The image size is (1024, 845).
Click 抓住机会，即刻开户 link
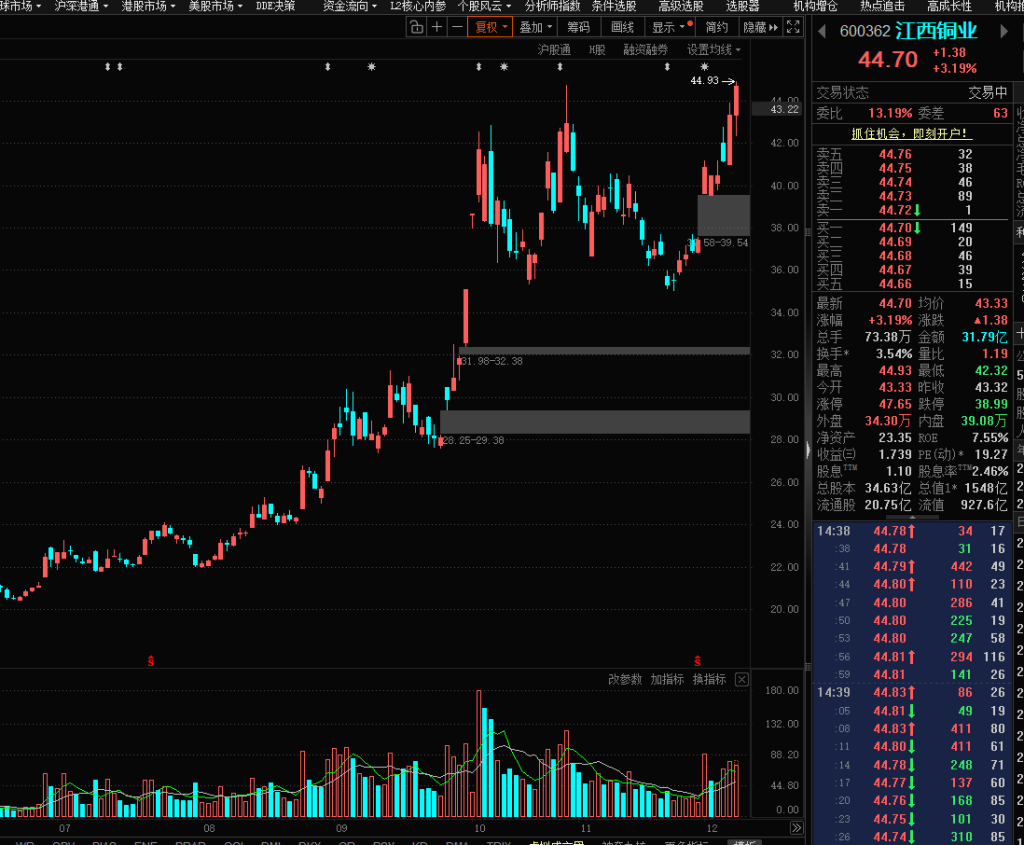[x=910, y=133]
